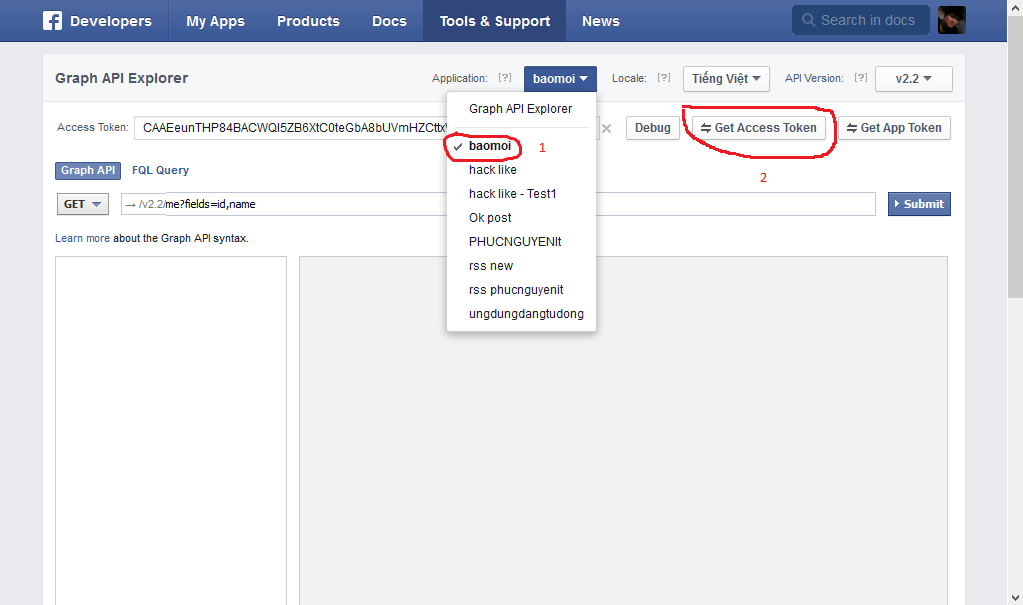The image size is (1023, 605).
Task: Select Graph API Explorer in application menu
Action: coord(521,109)
